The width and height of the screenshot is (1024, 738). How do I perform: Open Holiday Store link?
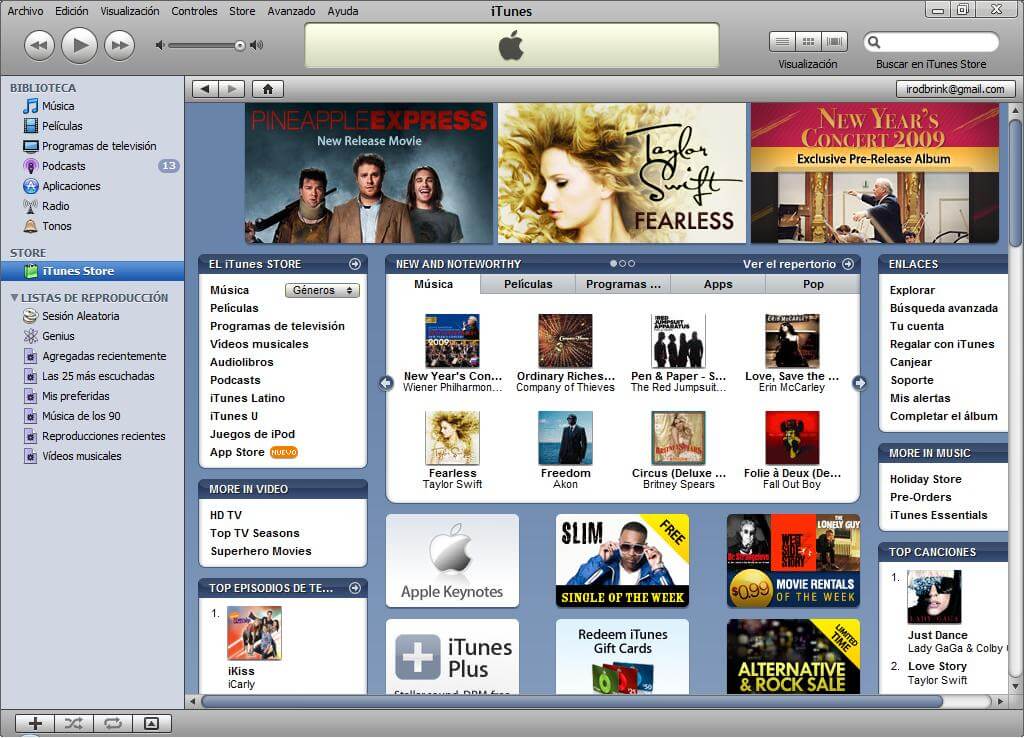925,479
